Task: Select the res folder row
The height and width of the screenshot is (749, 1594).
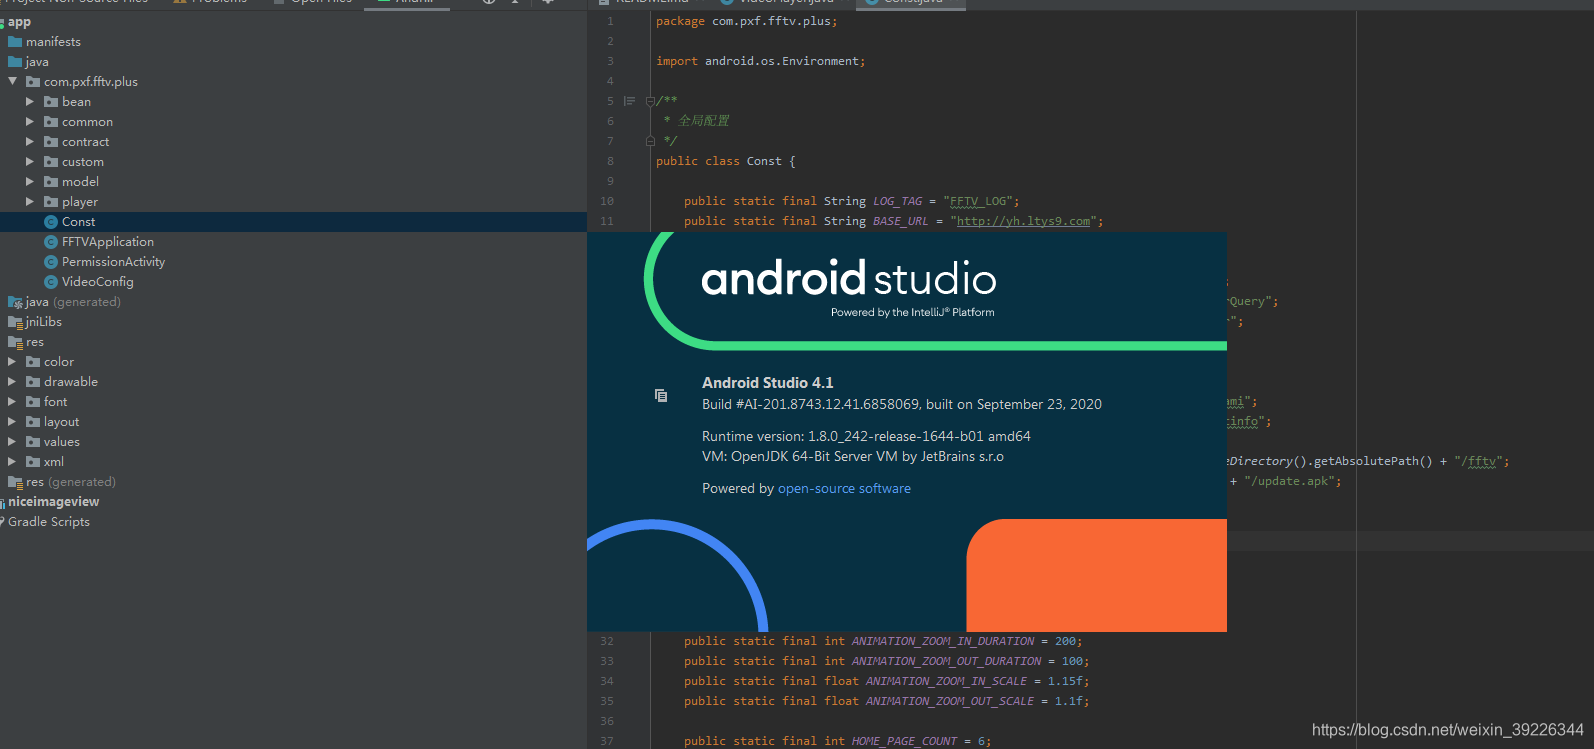Action: click(293, 342)
